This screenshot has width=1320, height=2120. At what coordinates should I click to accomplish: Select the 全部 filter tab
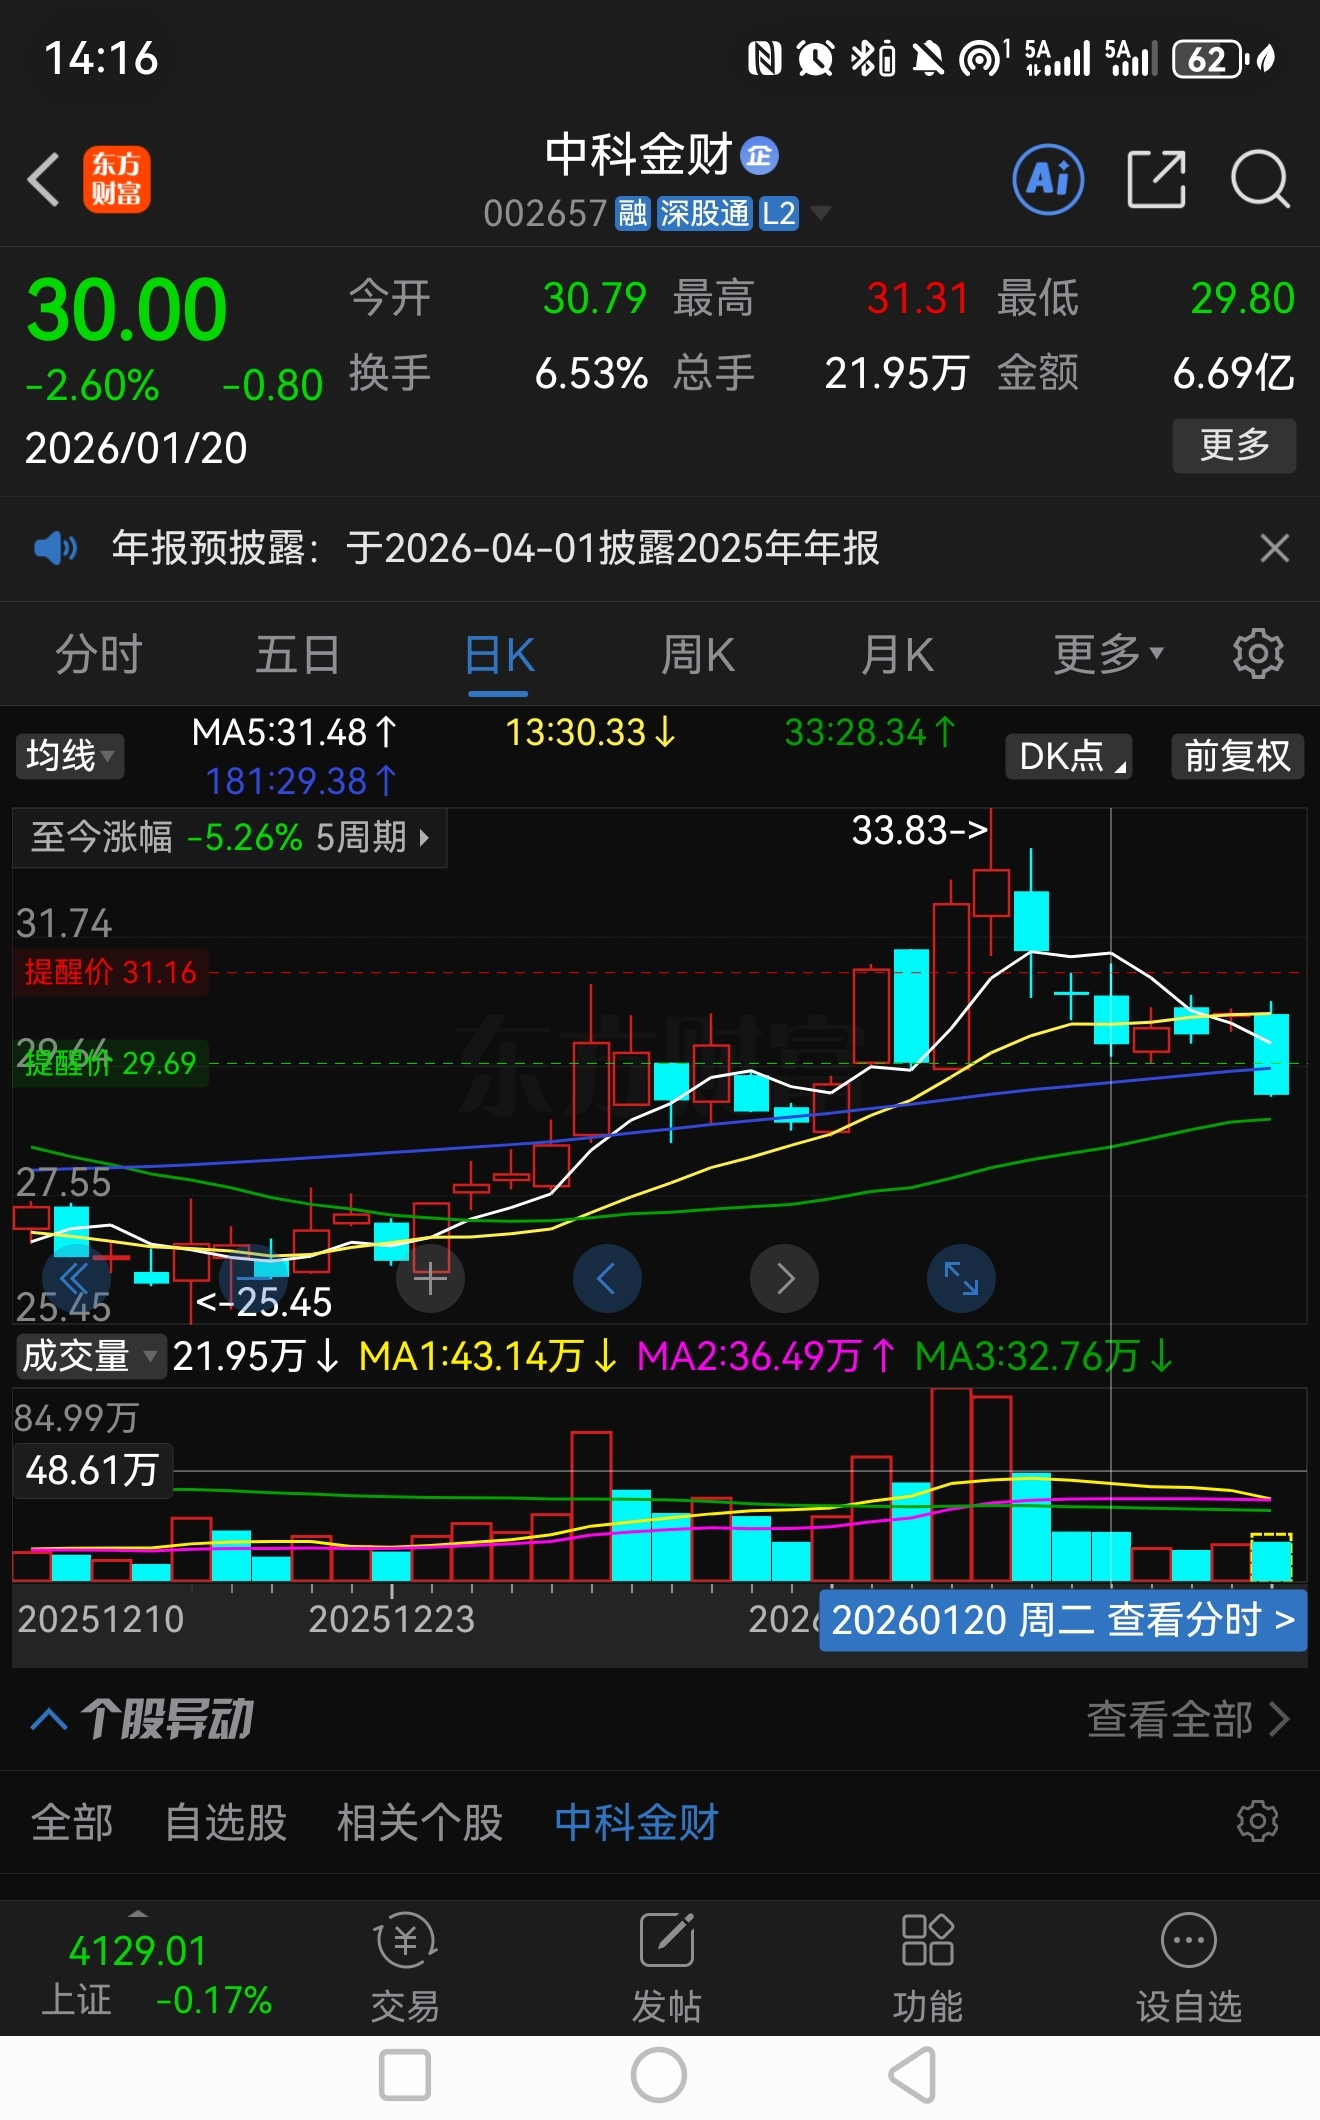click(72, 1822)
